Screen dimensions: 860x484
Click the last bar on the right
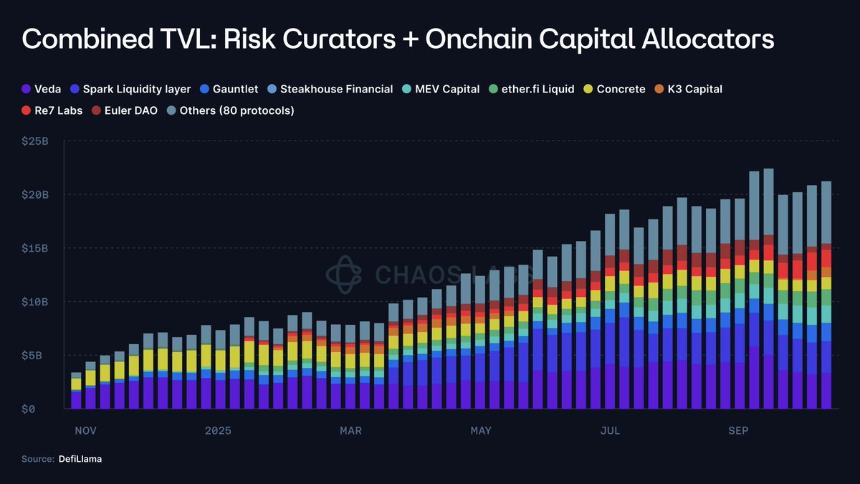[x=826, y=295]
